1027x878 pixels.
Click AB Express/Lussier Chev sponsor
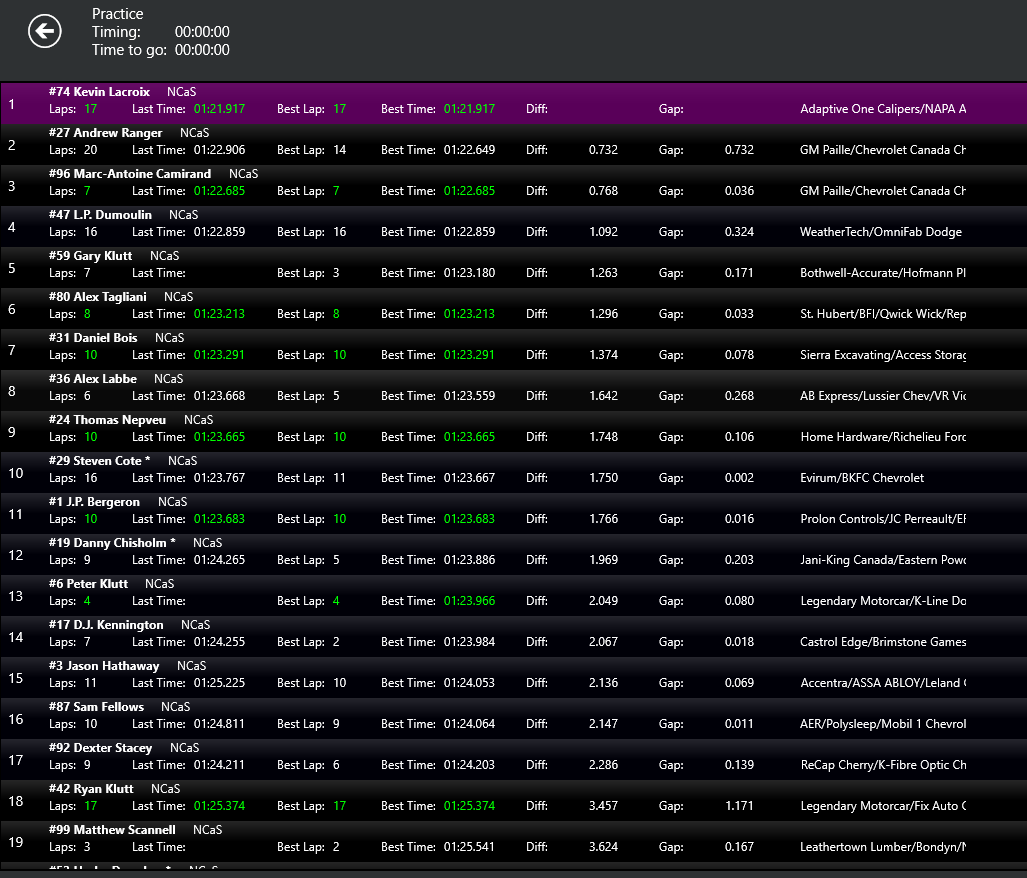click(x=883, y=396)
